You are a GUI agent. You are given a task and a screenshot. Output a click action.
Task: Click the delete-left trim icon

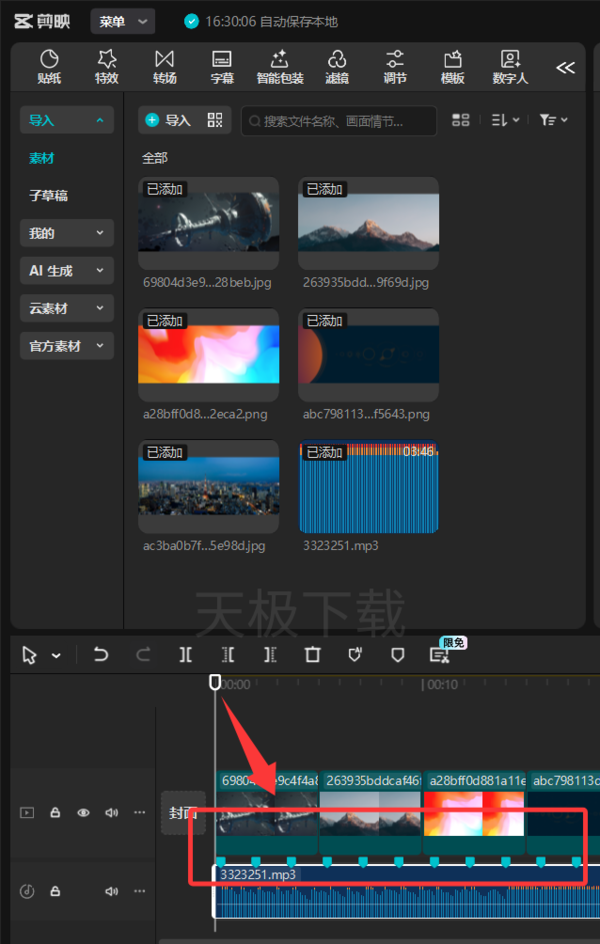point(228,654)
